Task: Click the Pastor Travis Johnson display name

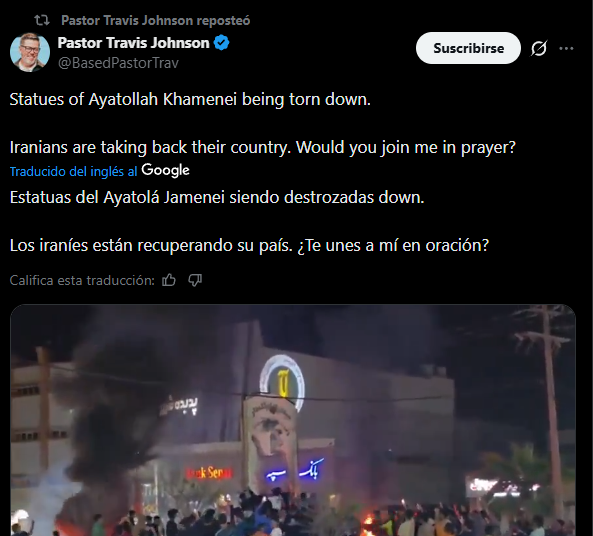Action: pyautogui.click(x=134, y=43)
